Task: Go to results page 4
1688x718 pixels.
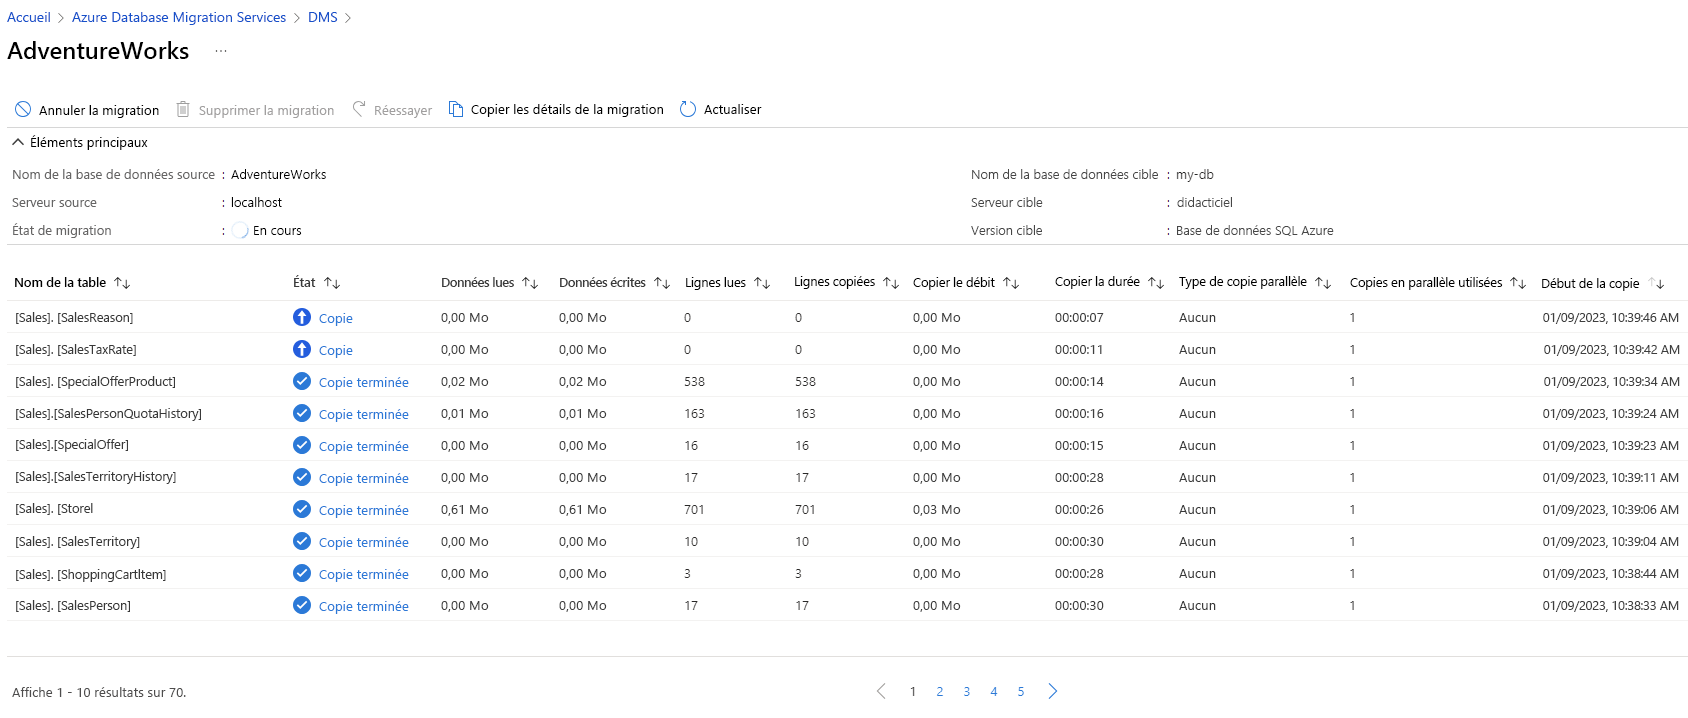Action: pyautogui.click(x=994, y=691)
